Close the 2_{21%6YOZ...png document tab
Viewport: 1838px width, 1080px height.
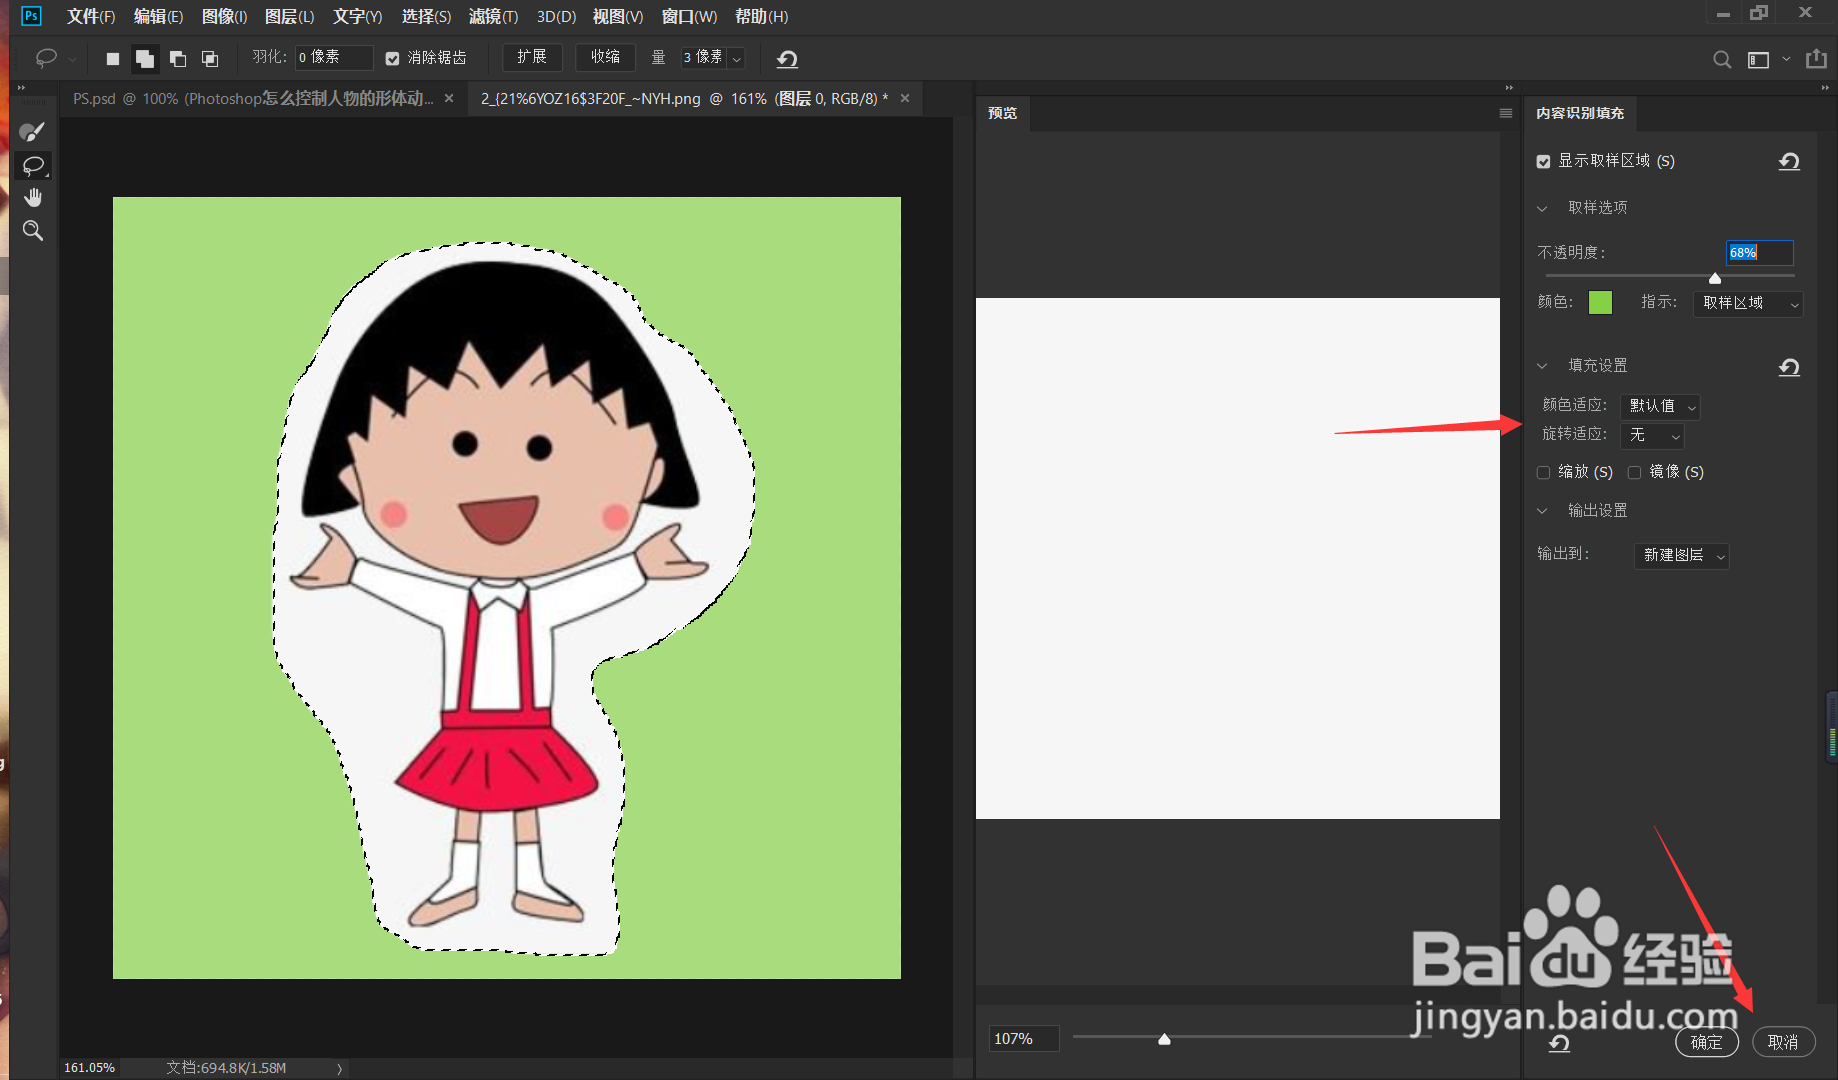[x=905, y=98]
